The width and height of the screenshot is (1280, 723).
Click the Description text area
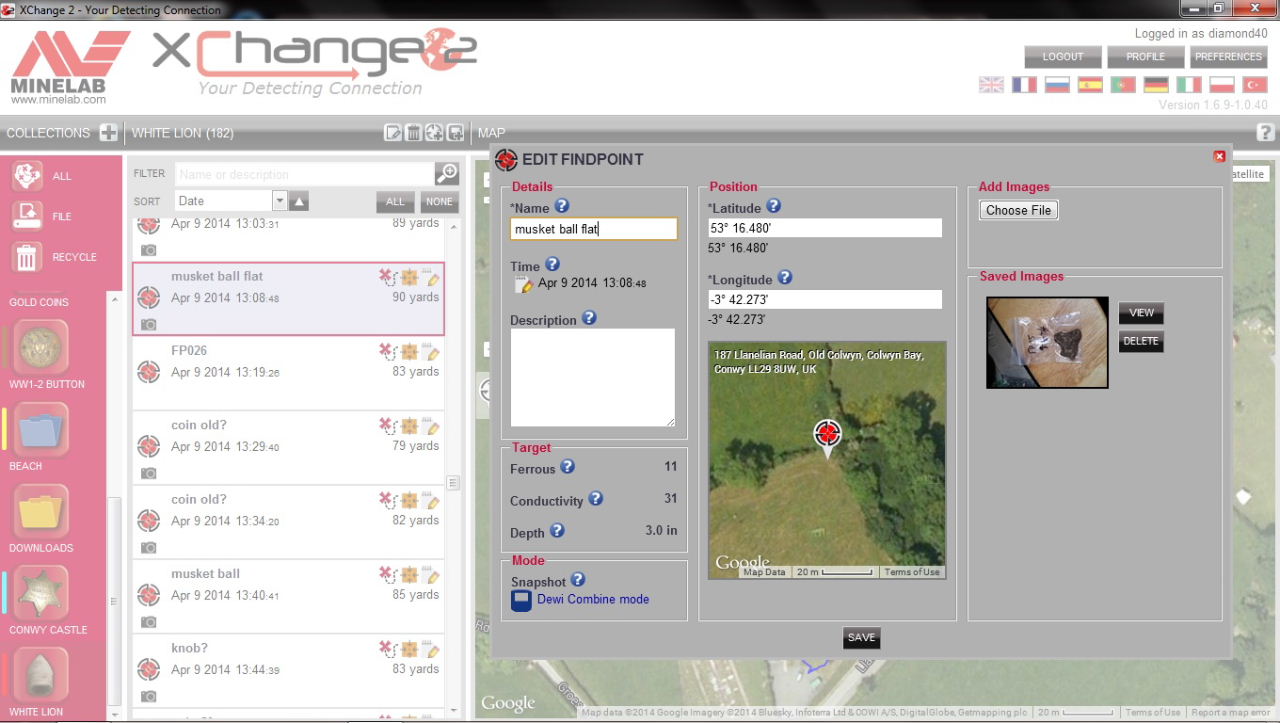[593, 378]
